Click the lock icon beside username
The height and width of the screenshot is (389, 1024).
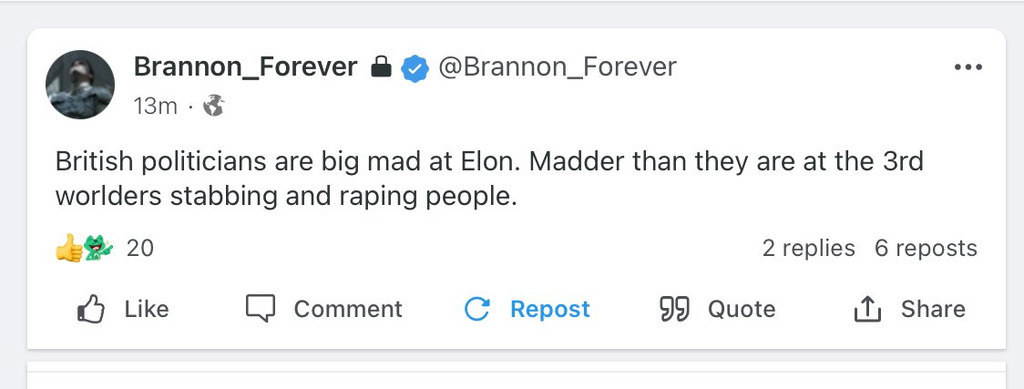coord(381,67)
